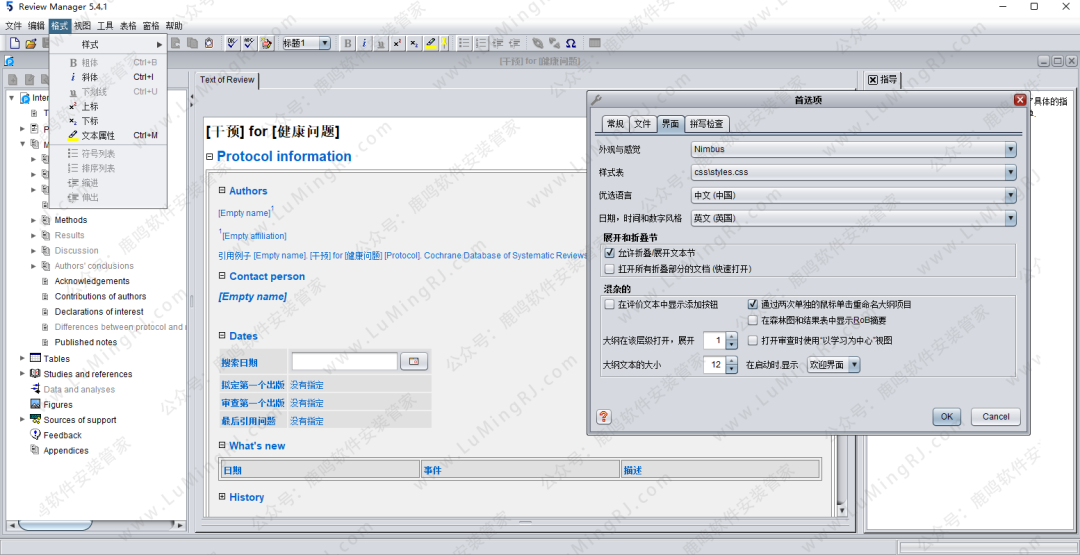The height and width of the screenshot is (555, 1080).
Task: Click the Open folder toolbar icon
Action: pyautogui.click(x=31, y=43)
